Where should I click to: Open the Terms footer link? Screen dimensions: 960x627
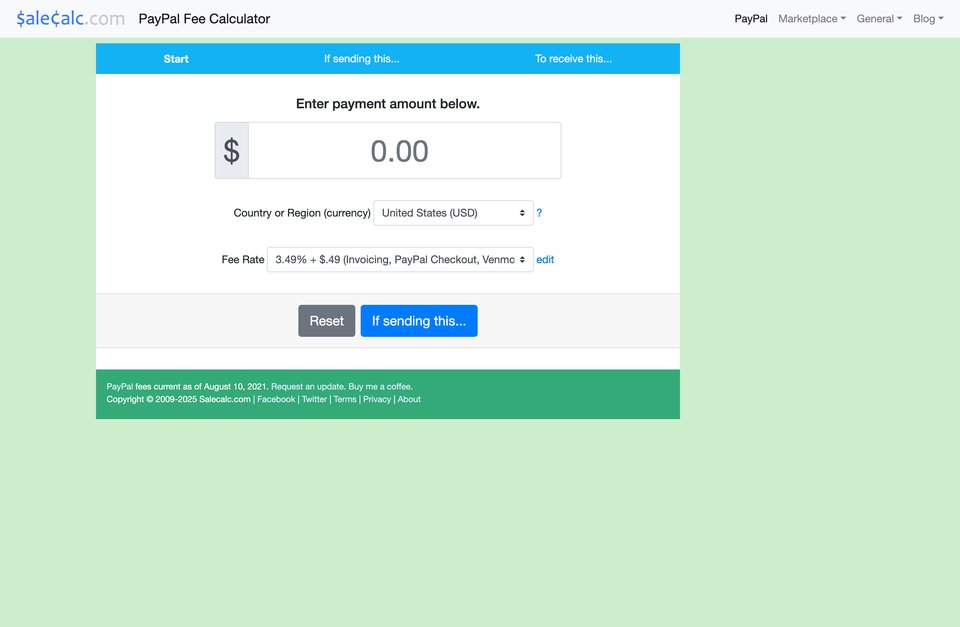coord(345,399)
